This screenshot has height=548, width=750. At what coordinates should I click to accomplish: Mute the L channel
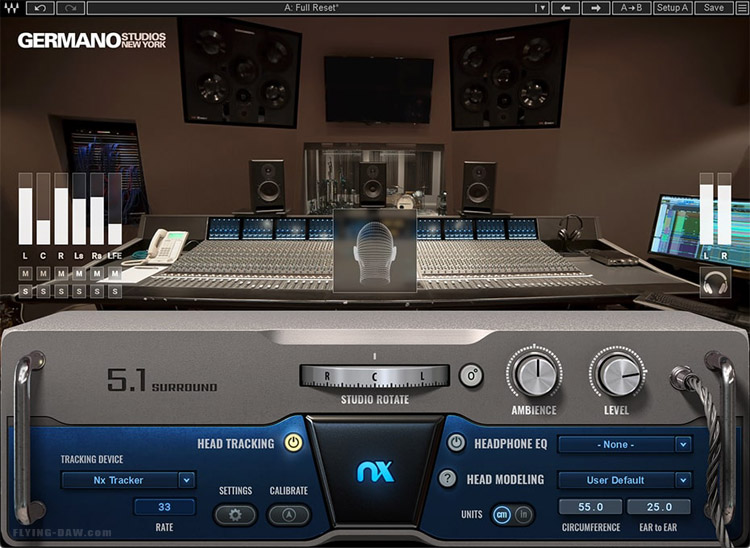pos(25,274)
